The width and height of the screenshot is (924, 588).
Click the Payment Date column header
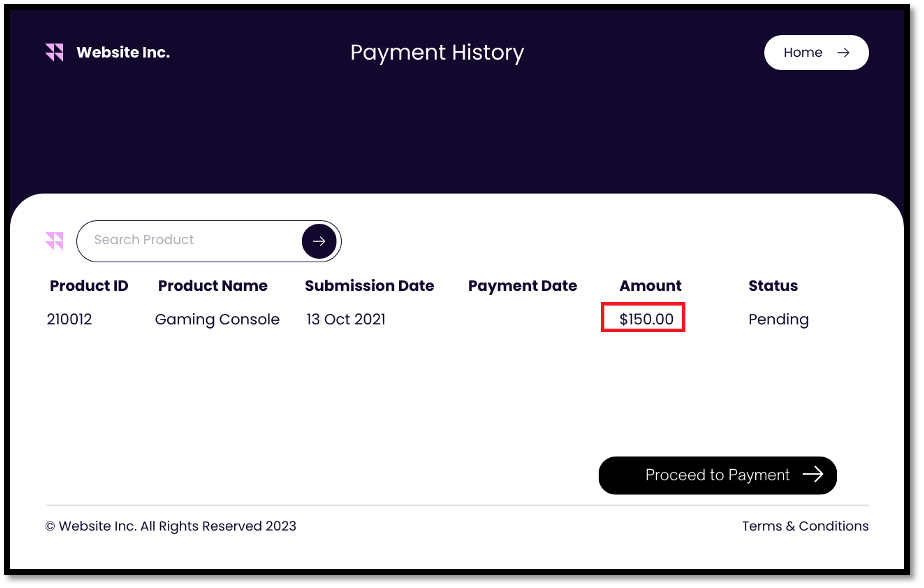[x=522, y=286]
